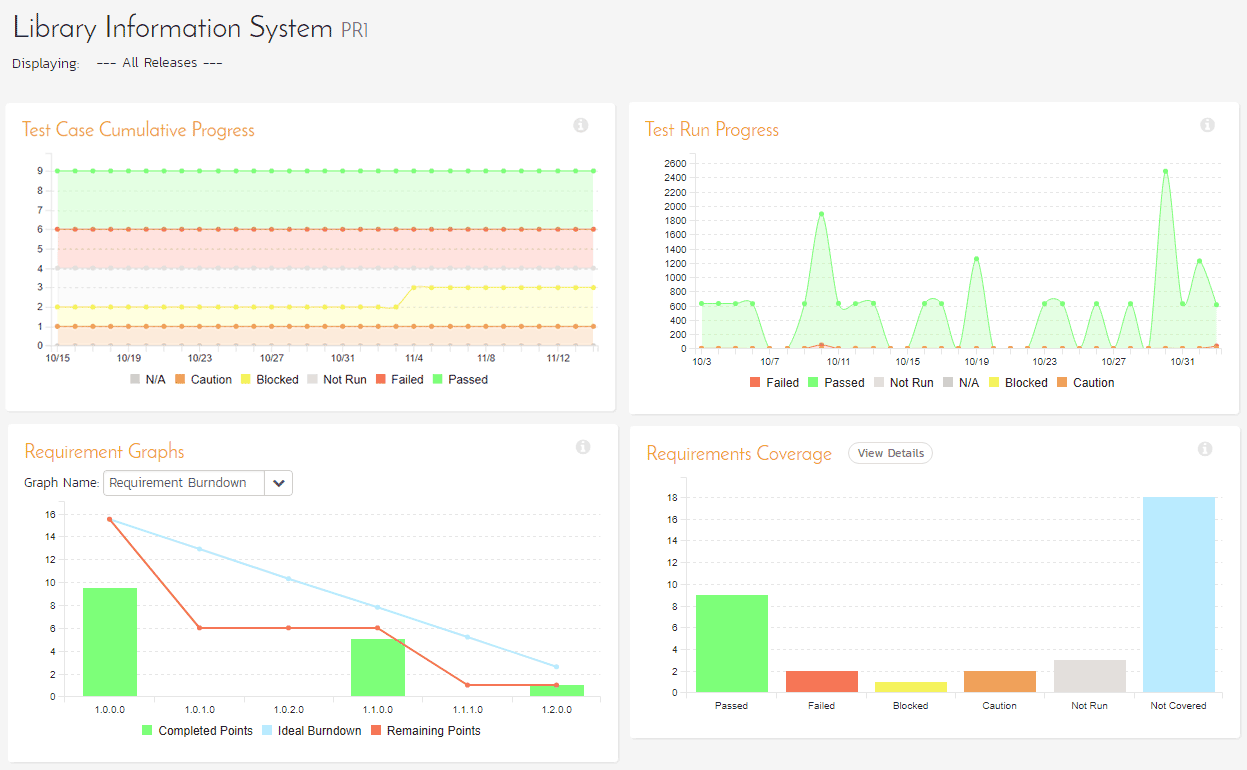
Task: Select the 1.0.0.0 completed points bar
Action: (x=110, y=642)
